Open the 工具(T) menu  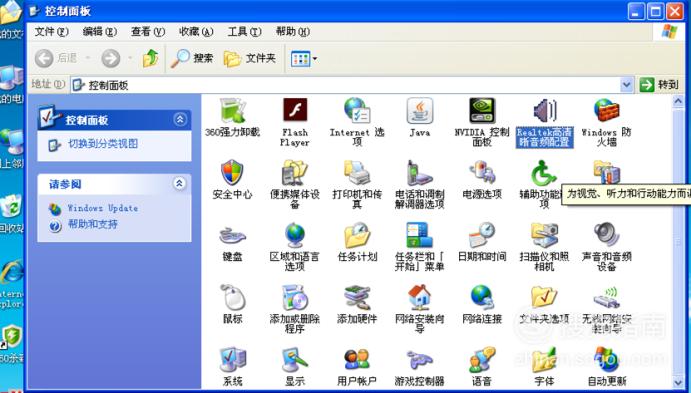pyautogui.click(x=244, y=32)
